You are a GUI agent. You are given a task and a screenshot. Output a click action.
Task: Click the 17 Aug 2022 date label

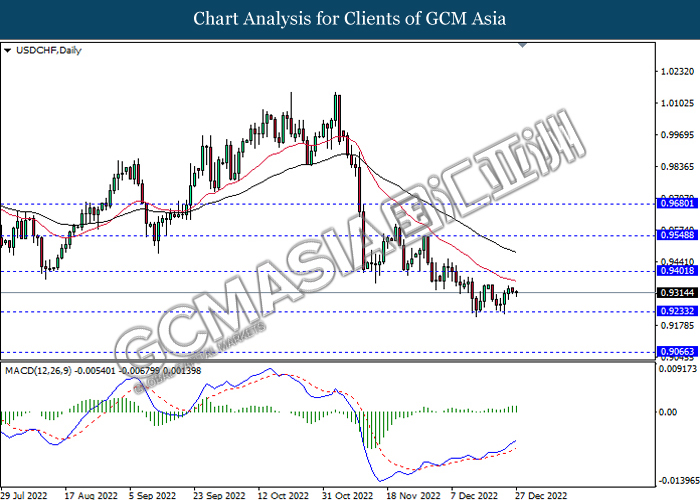pos(91,495)
